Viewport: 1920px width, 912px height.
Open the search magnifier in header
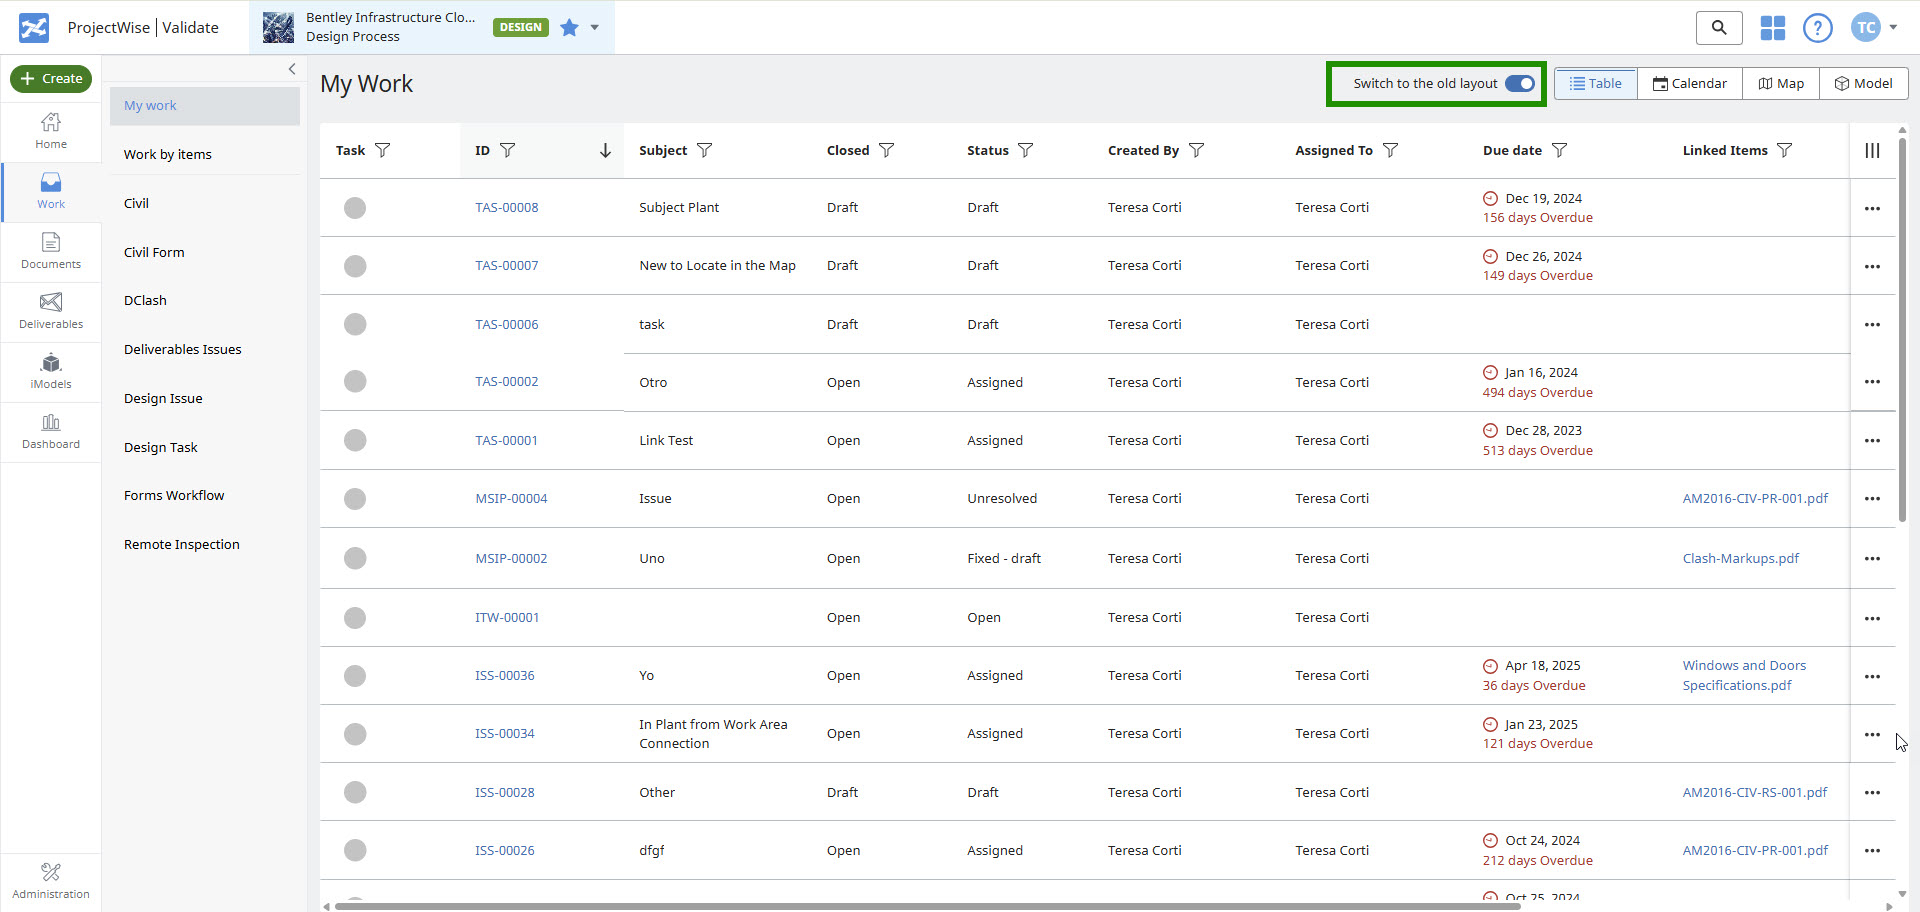pos(1718,28)
